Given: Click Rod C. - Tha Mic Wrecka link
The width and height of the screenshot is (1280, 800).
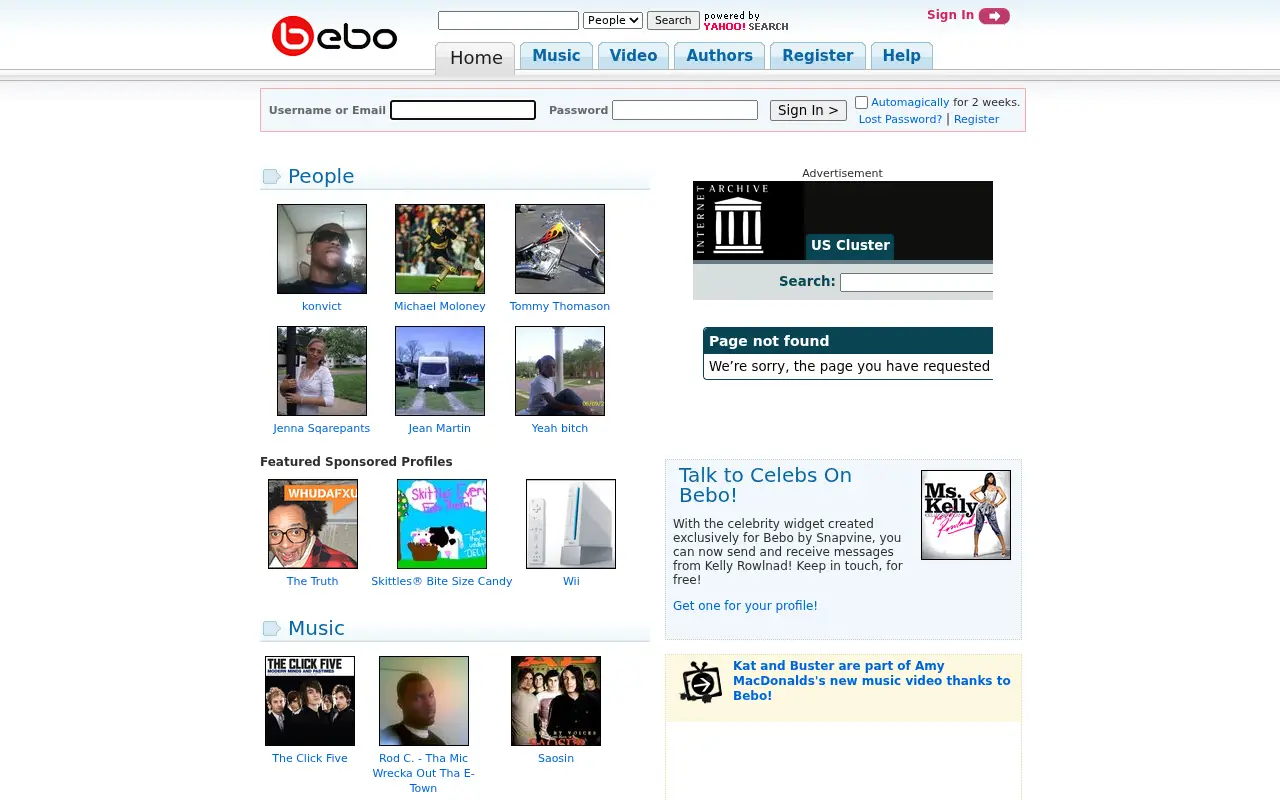Looking at the screenshot, I should (x=424, y=773).
